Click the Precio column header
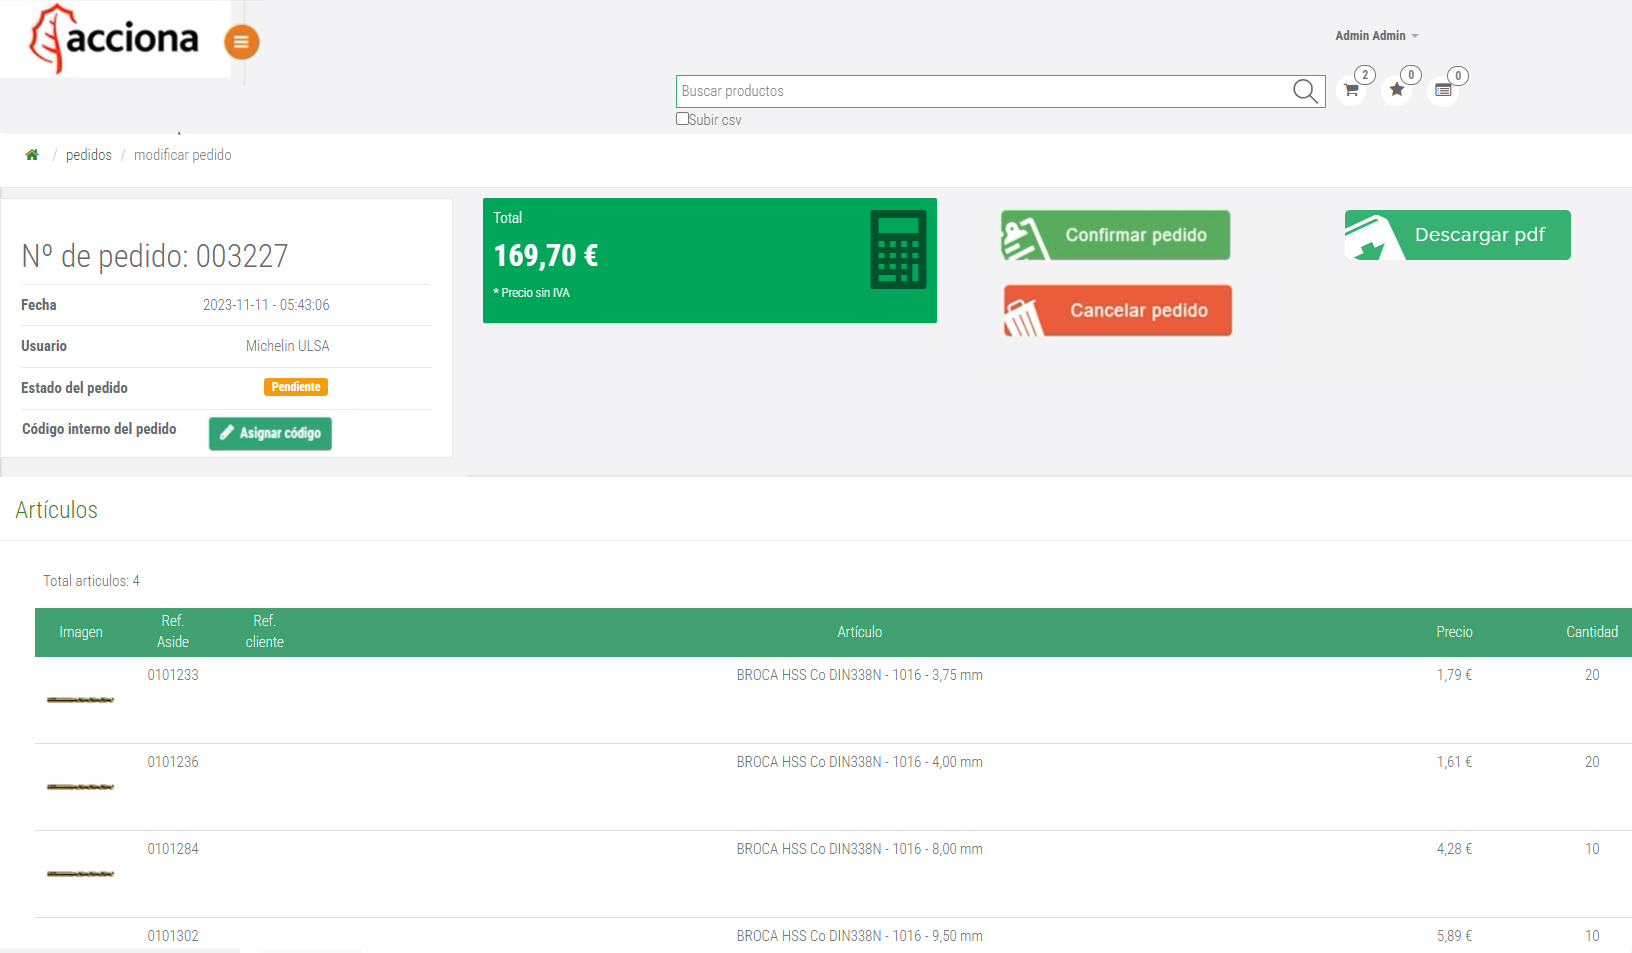This screenshot has width=1632, height=953. (1454, 632)
